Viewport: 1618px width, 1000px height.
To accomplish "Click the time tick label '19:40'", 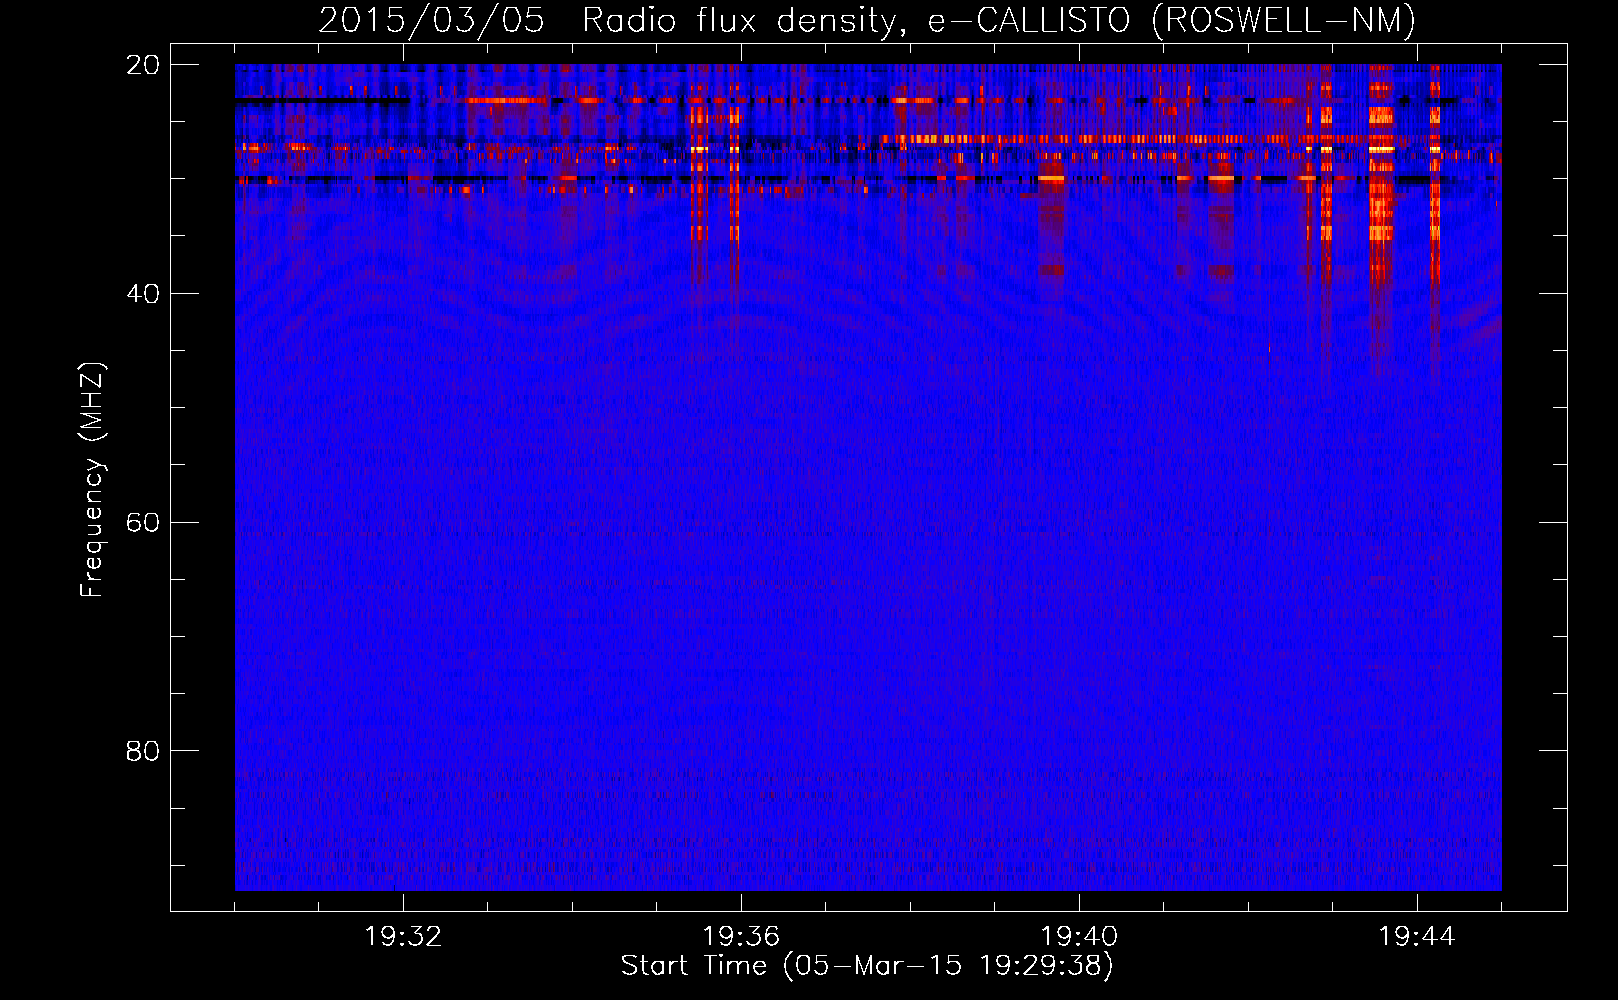I will pos(1079,937).
